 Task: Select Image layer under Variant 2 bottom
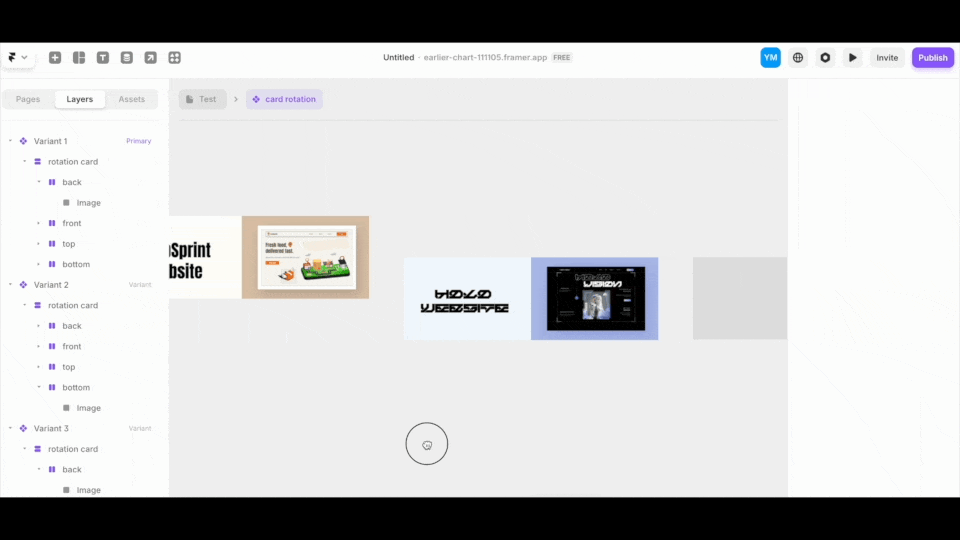point(88,408)
